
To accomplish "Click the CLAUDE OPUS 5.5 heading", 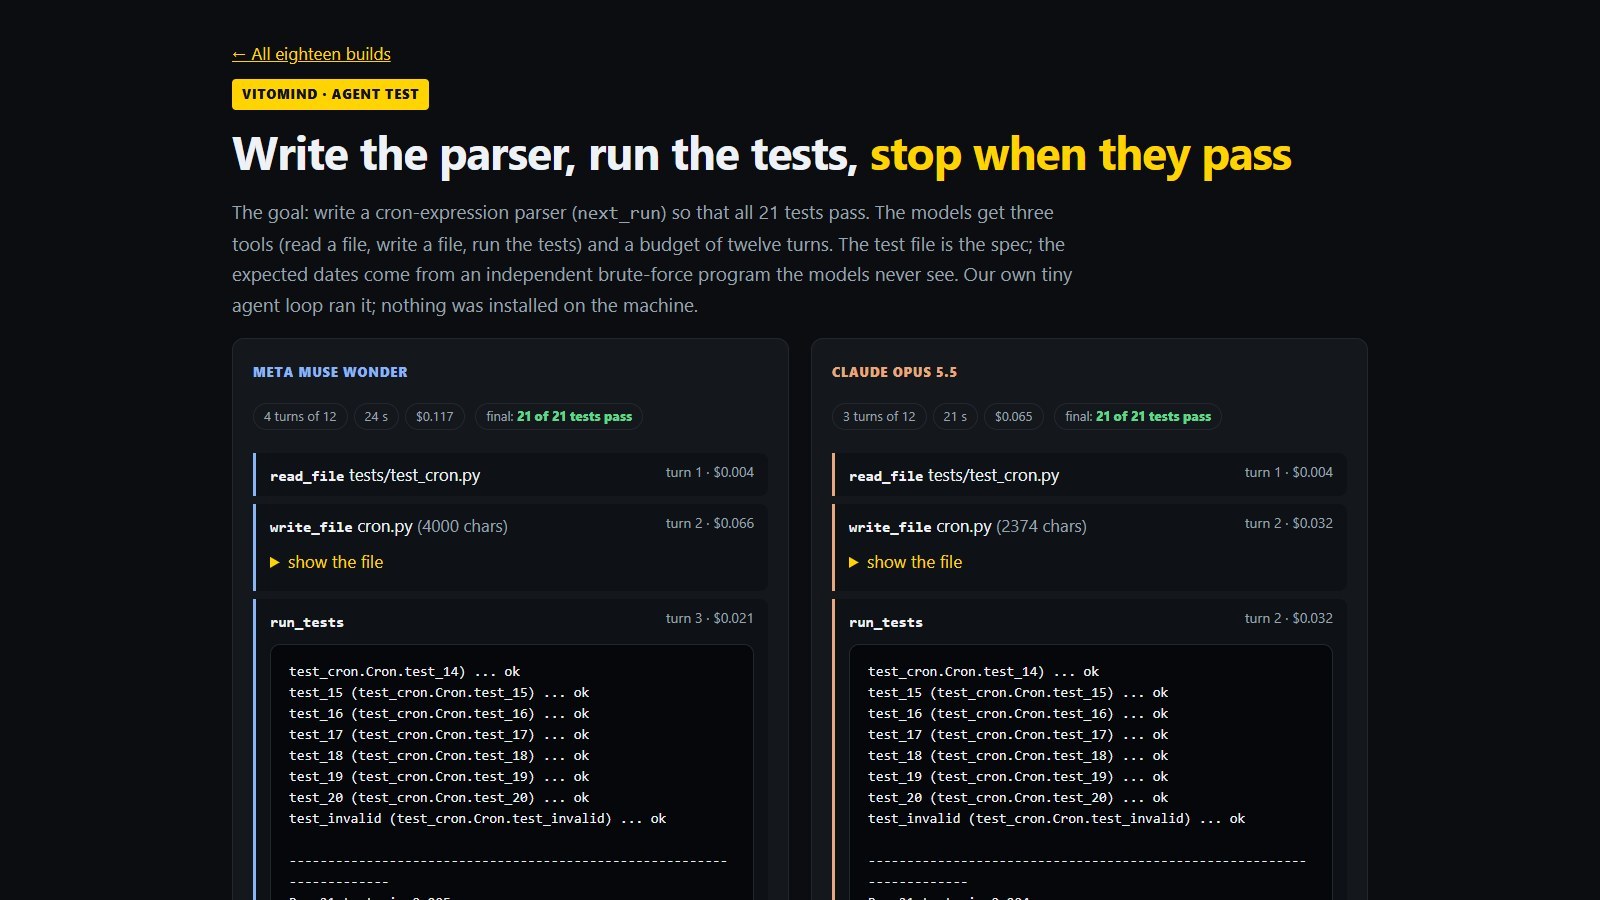I will (894, 372).
